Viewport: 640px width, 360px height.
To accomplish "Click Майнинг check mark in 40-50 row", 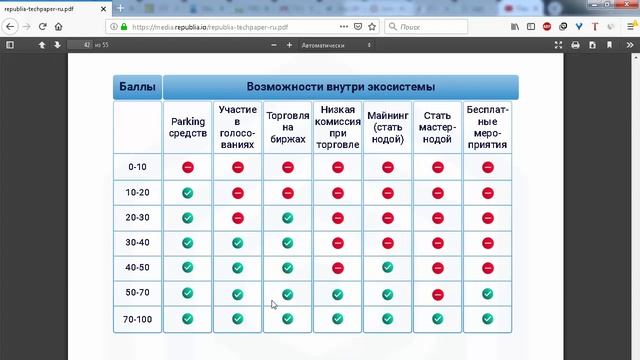I will [388, 267].
